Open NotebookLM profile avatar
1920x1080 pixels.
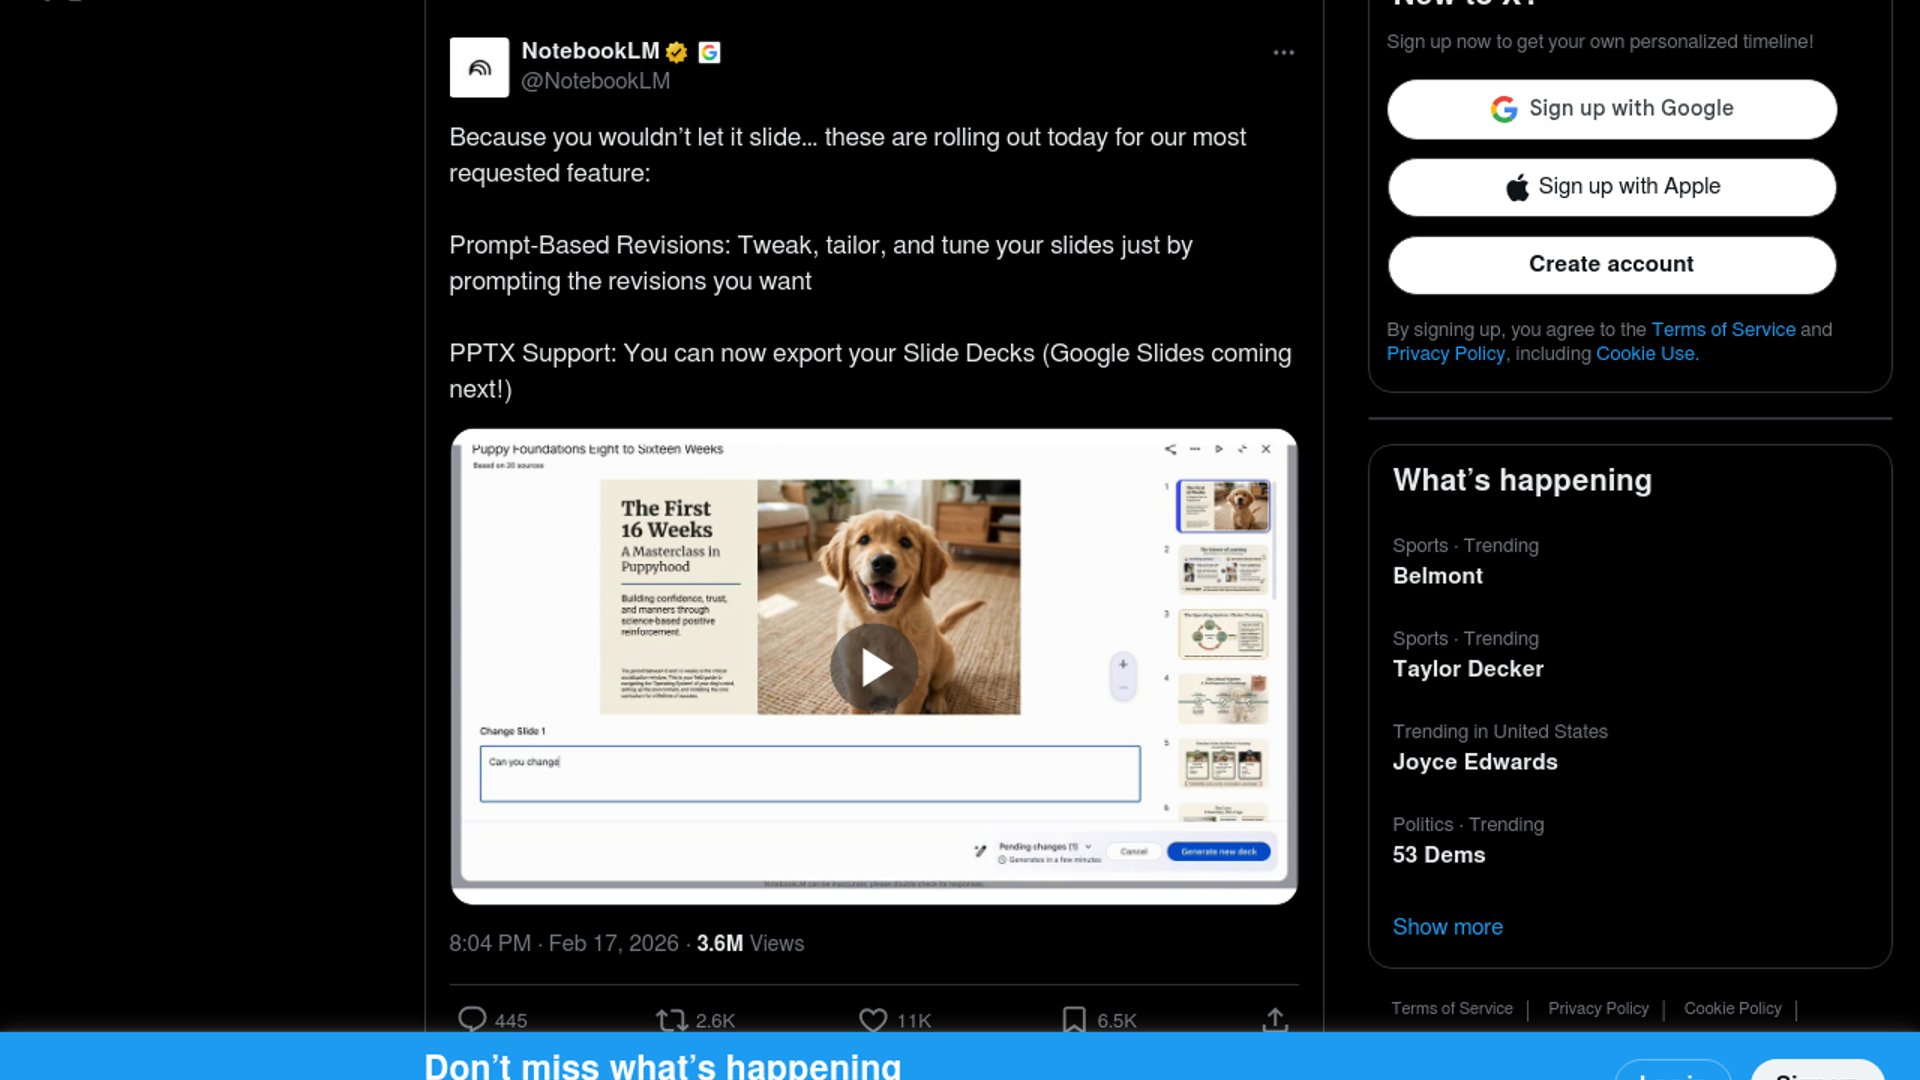point(479,67)
